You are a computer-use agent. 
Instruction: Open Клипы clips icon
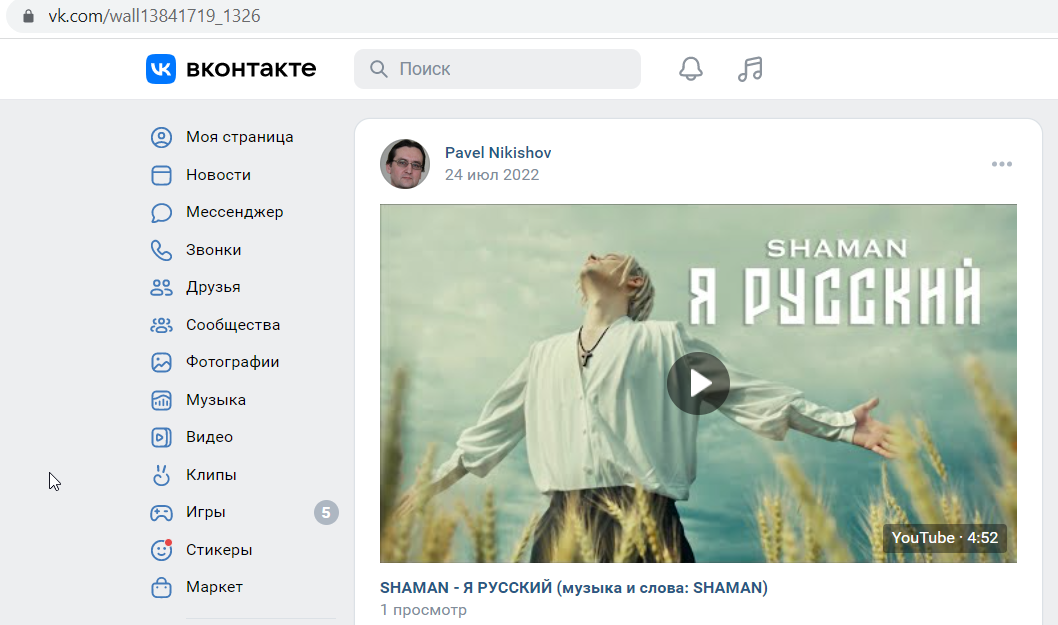[161, 475]
